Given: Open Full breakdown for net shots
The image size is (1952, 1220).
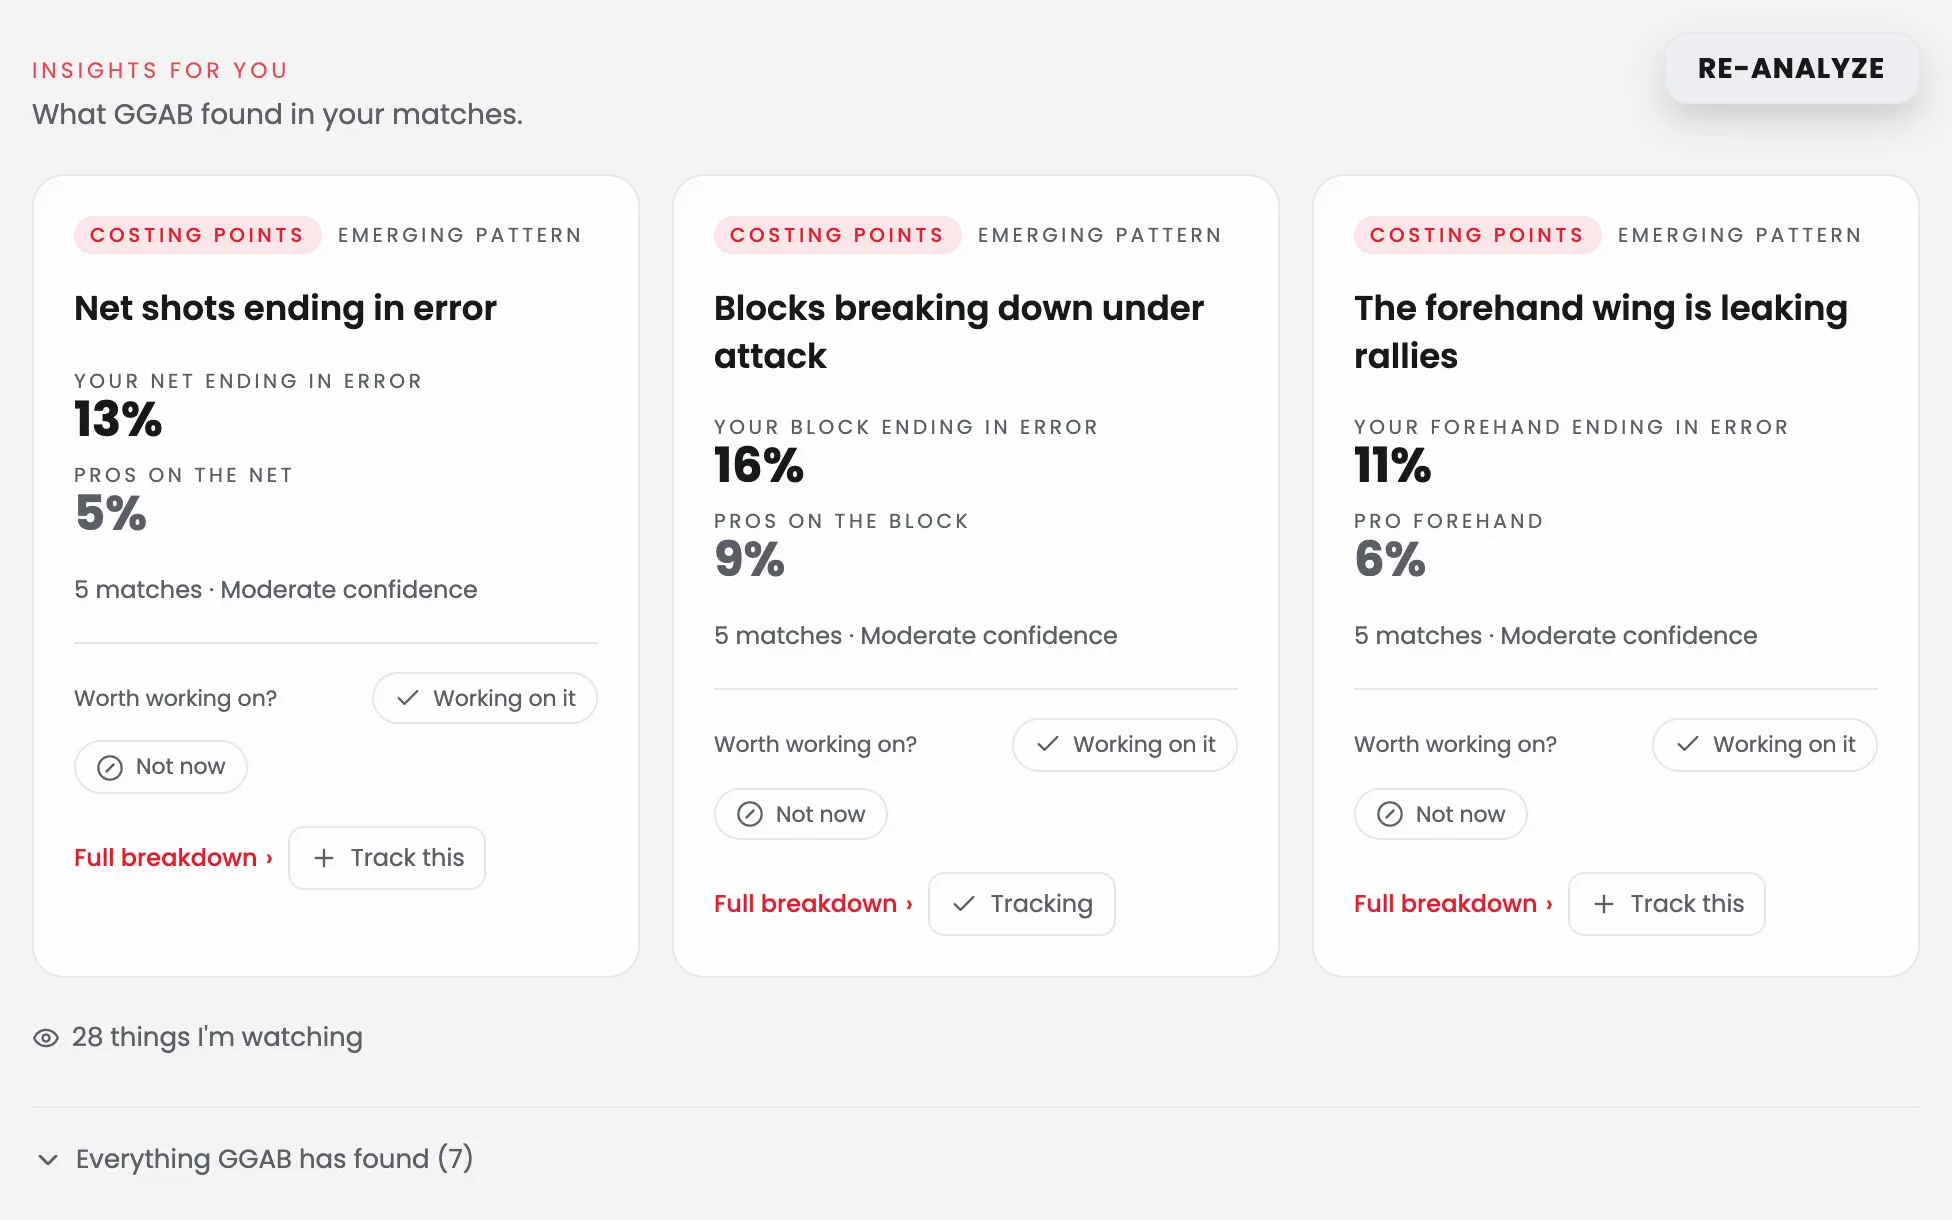Looking at the screenshot, I should tap(174, 858).
